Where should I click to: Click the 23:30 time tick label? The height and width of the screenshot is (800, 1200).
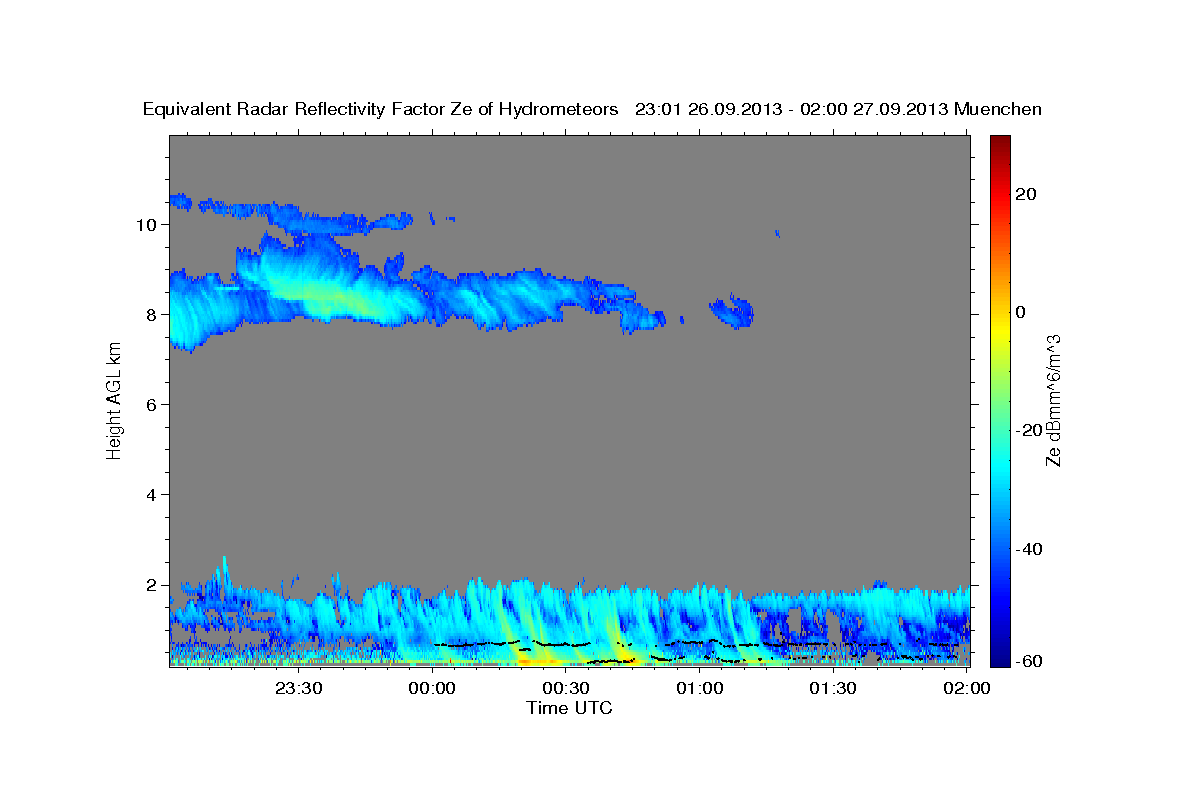pyautogui.click(x=298, y=688)
